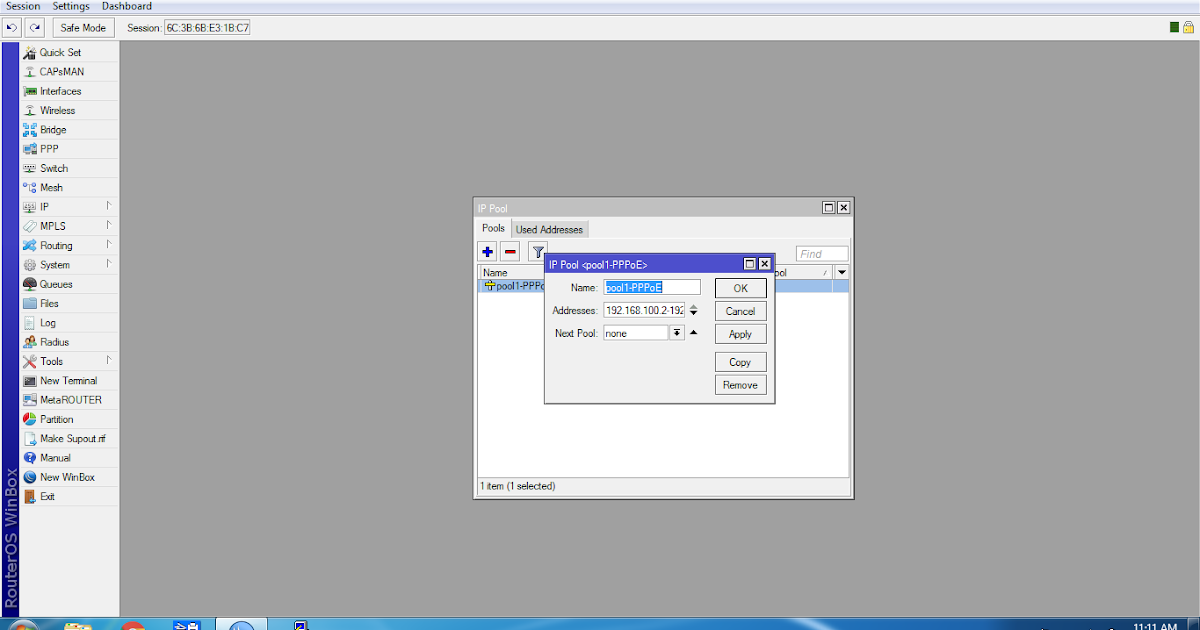Click the Undo arrow in the toolbar
The width and height of the screenshot is (1200, 630).
click(13, 28)
